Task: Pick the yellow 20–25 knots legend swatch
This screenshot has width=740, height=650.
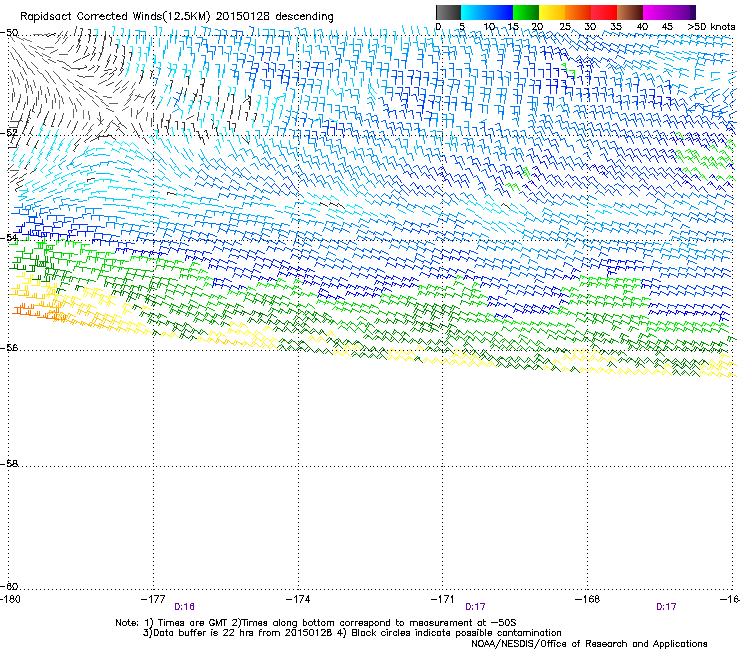Action: pos(552,12)
